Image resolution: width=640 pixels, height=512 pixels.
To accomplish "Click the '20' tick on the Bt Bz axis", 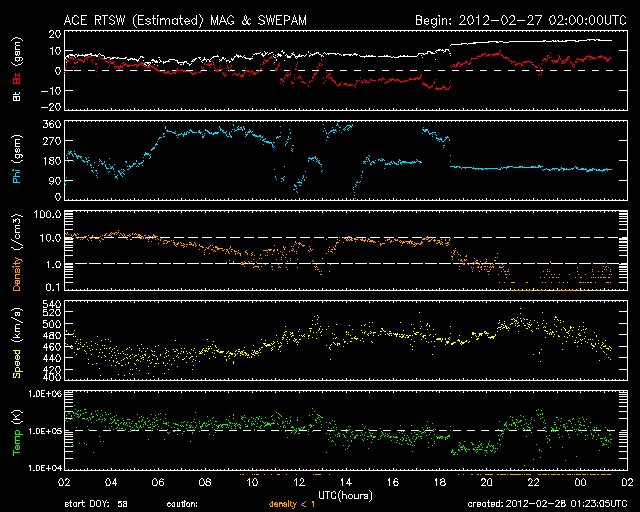I will tap(55, 34).
